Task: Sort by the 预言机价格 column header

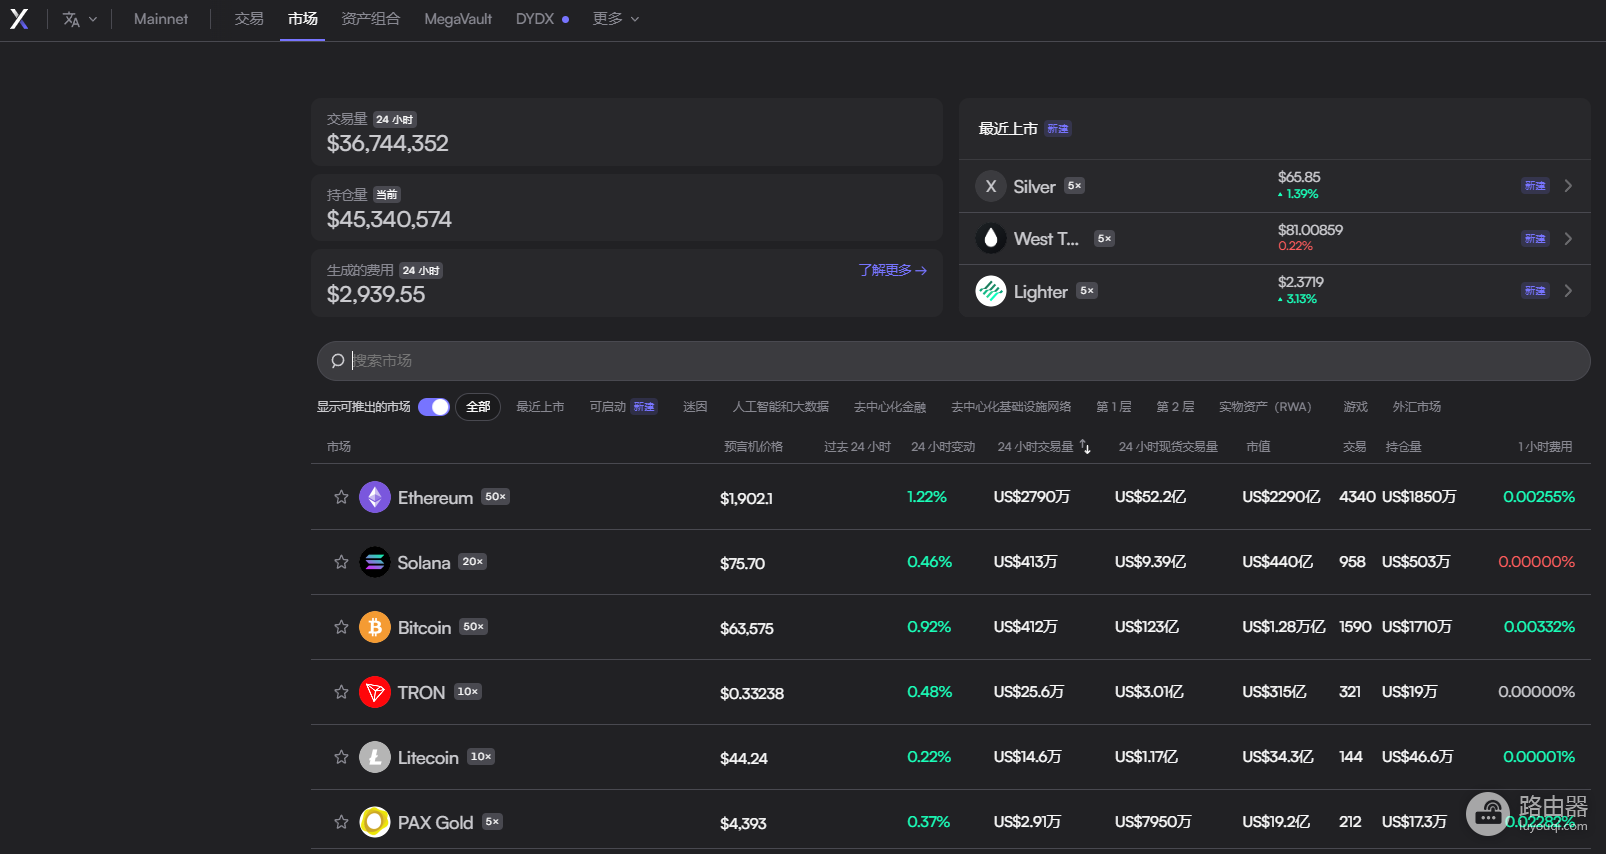Action: [753, 447]
